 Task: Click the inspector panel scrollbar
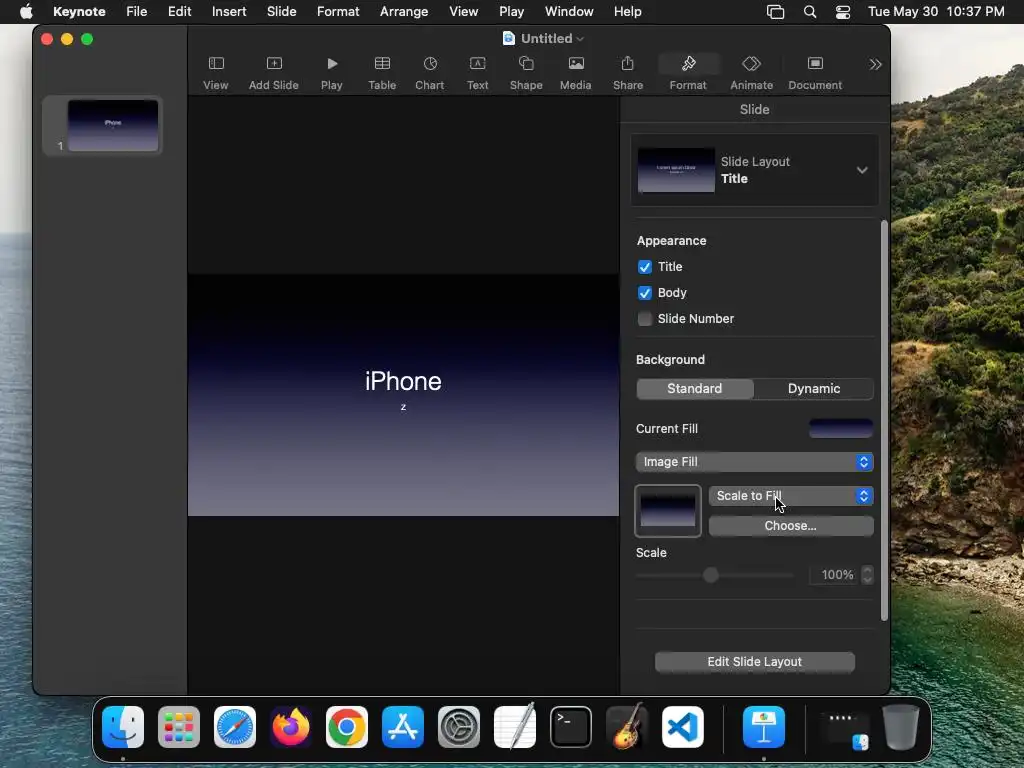tap(884, 421)
